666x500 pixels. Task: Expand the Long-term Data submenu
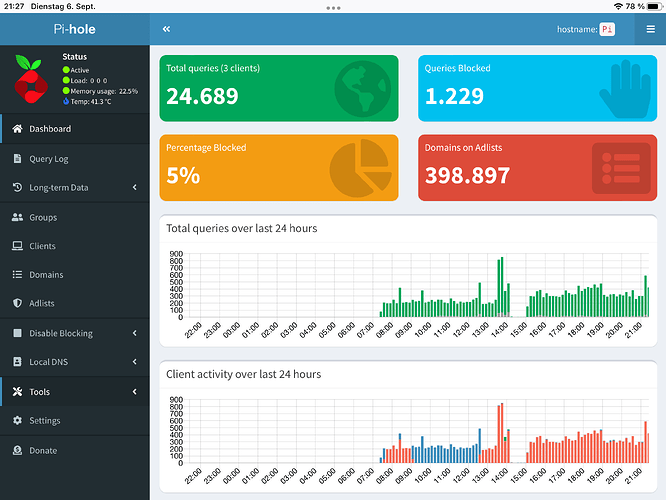point(134,188)
